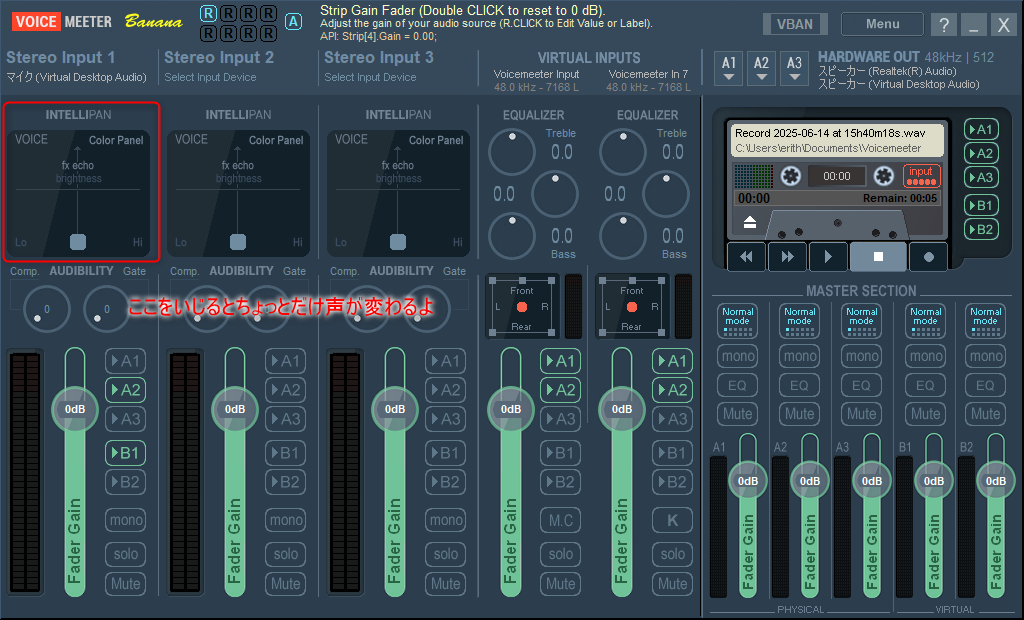The width and height of the screenshot is (1024, 620).
Task: Click the Stereo Input 1 Gate knob
Action: (106, 309)
